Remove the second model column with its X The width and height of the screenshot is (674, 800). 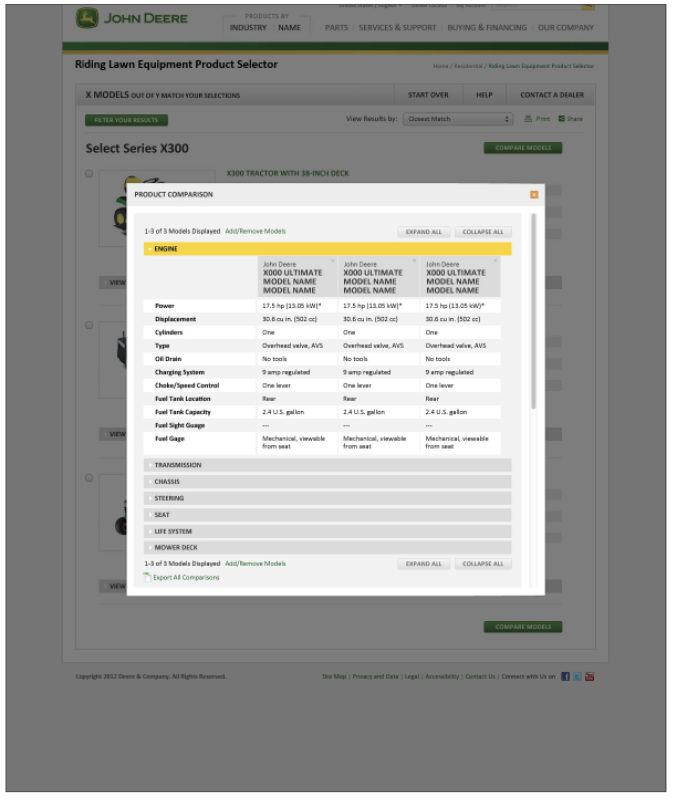click(414, 261)
